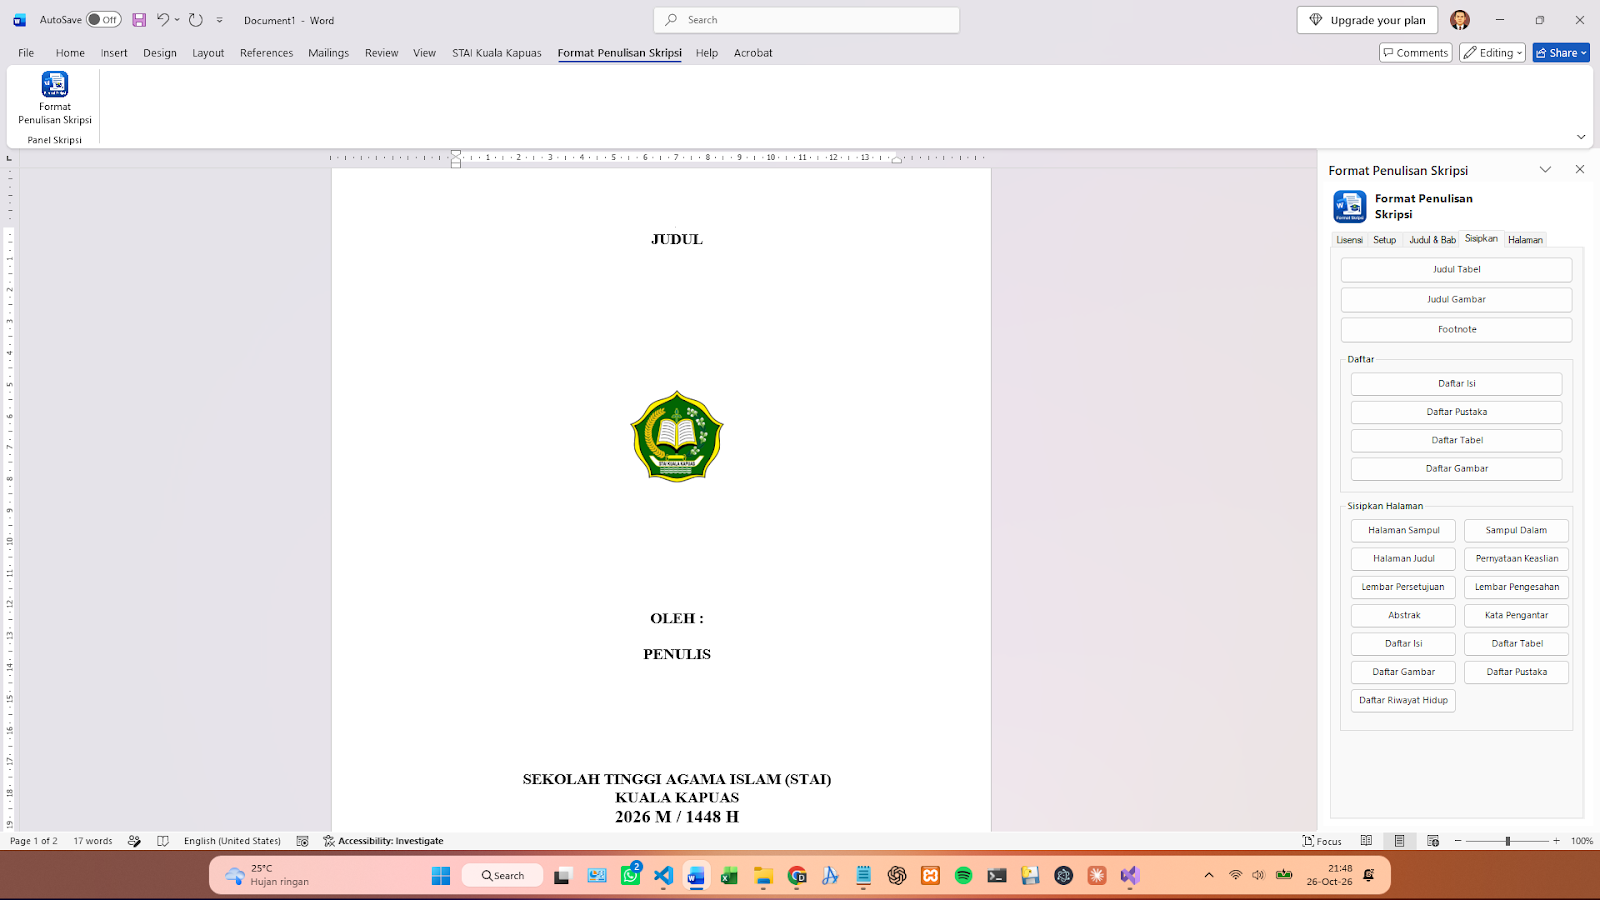
Task: Click the zoom in plus icon
Action: click(1556, 841)
